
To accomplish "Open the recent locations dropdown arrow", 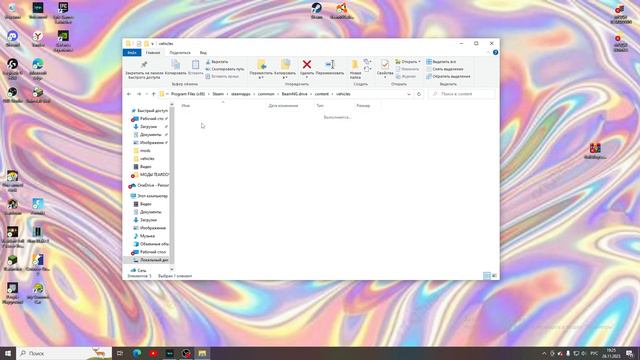I will click(x=147, y=94).
